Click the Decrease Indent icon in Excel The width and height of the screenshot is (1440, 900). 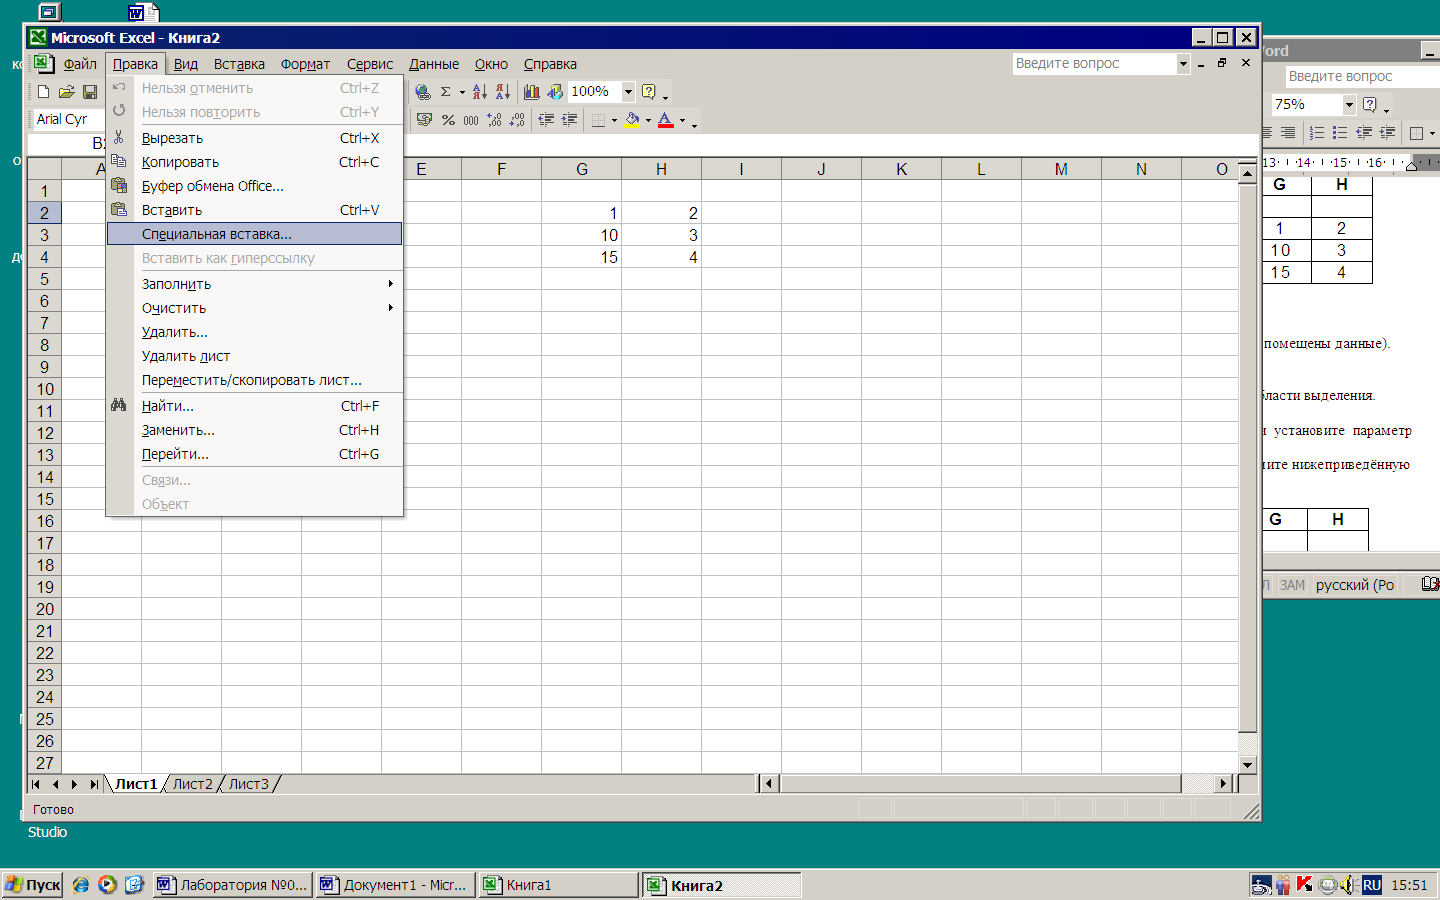[x=546, y=120]
